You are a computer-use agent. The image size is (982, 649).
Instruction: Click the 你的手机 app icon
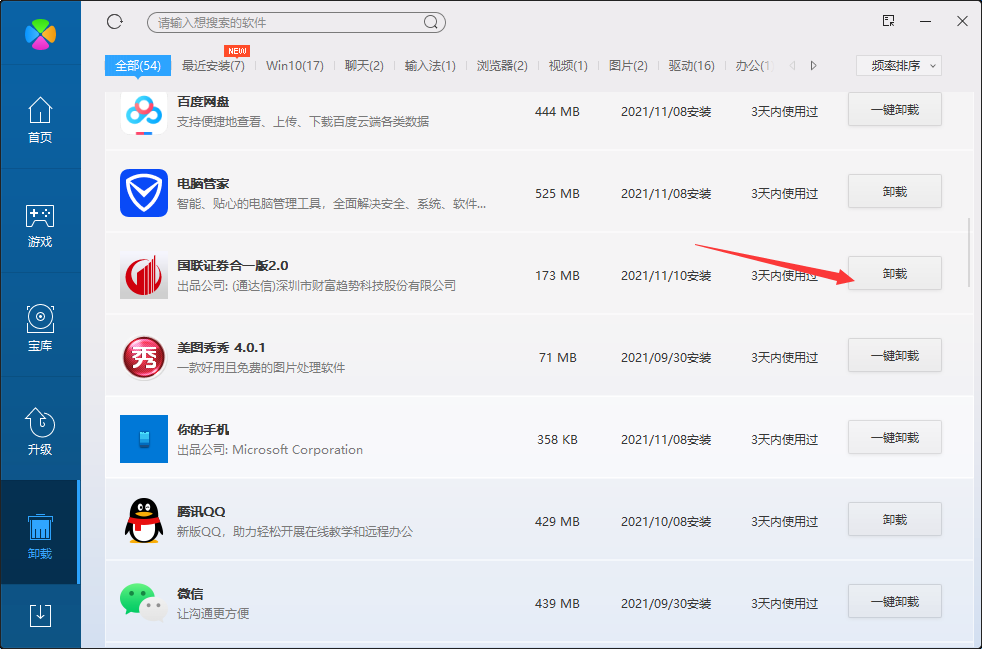tap(144, 439)
